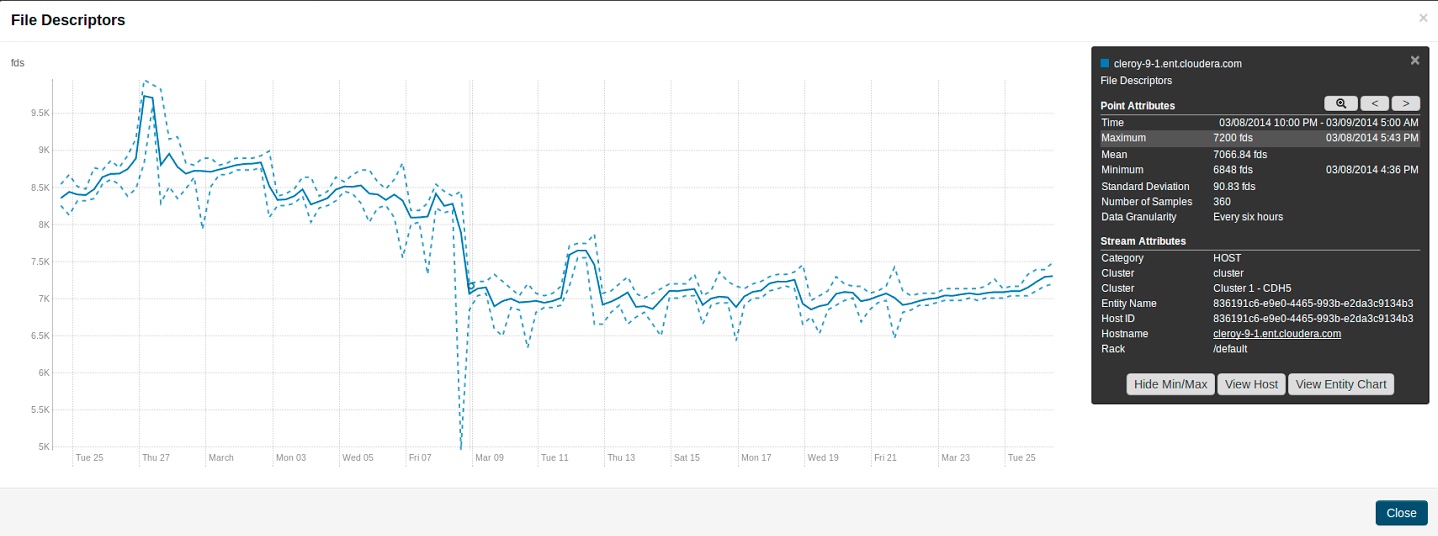Click the Mar 09 date label on x-axis
This screenshot has width=1438, height=536.
click(489, 458)
